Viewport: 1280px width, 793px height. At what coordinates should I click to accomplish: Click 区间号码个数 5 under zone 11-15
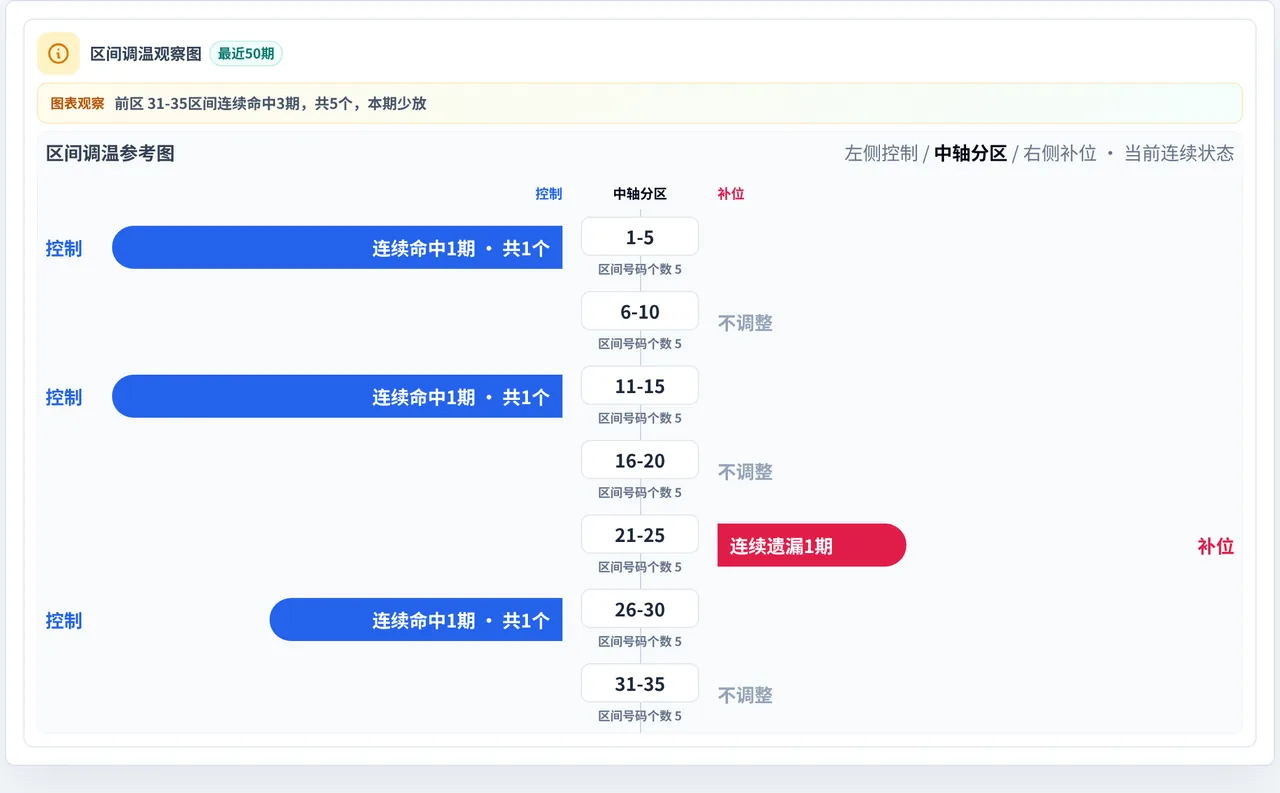pos(640,418)
